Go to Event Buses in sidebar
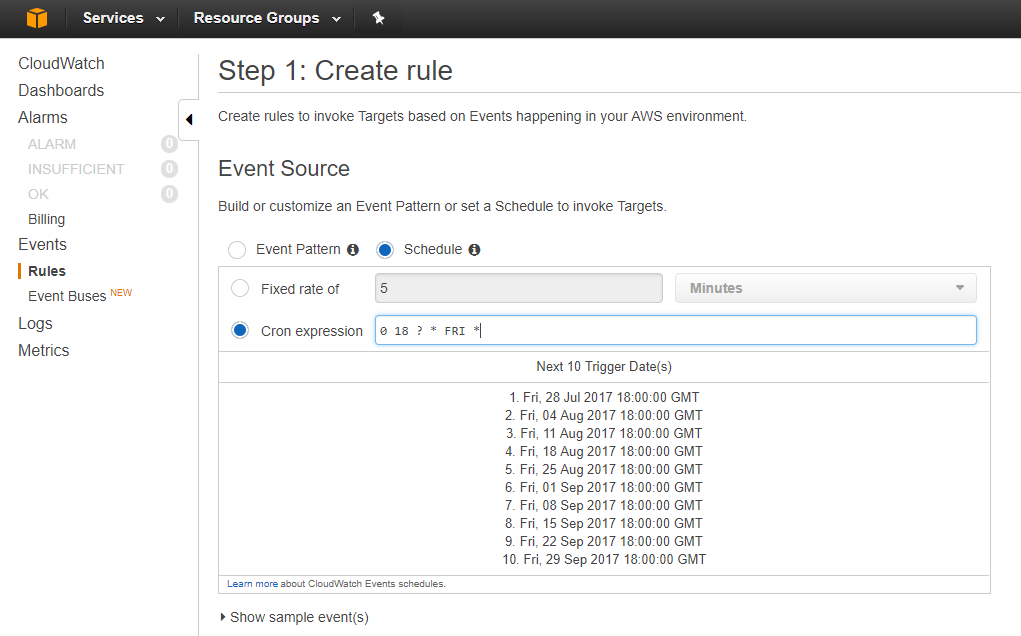Screen dimensions: 1021x636 click(67, 296)
